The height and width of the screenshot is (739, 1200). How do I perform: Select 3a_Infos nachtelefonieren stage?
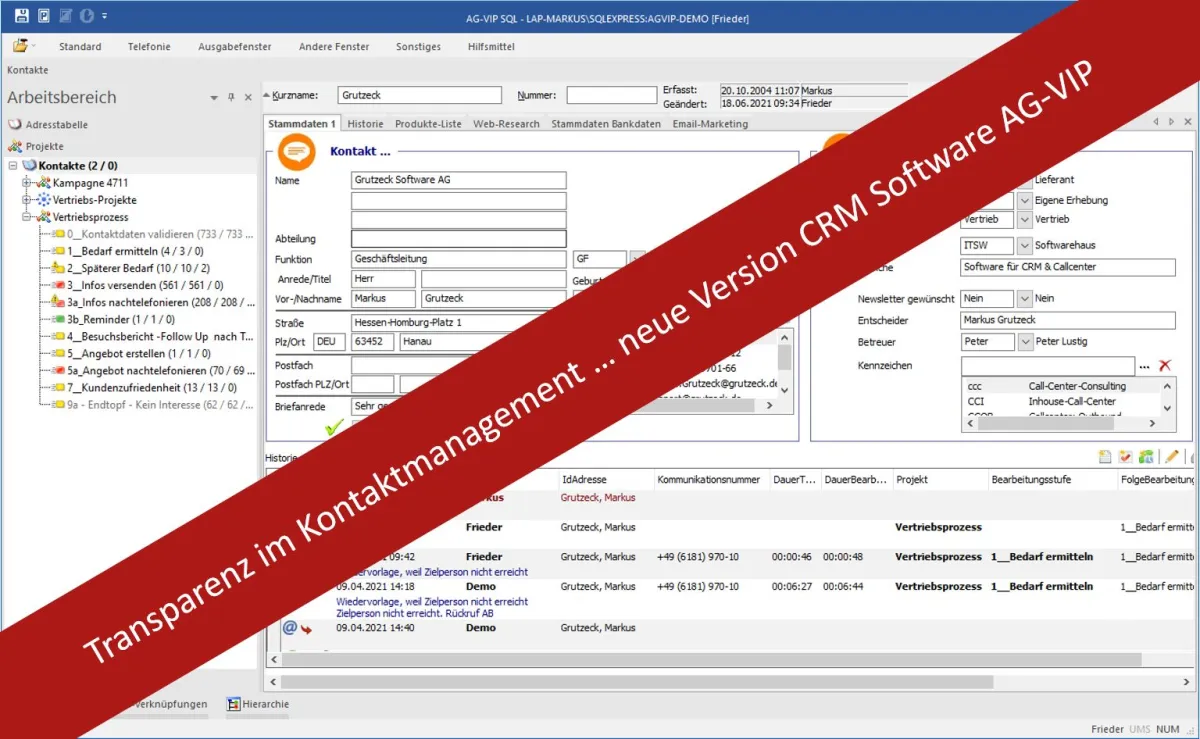tap(160, 302)
